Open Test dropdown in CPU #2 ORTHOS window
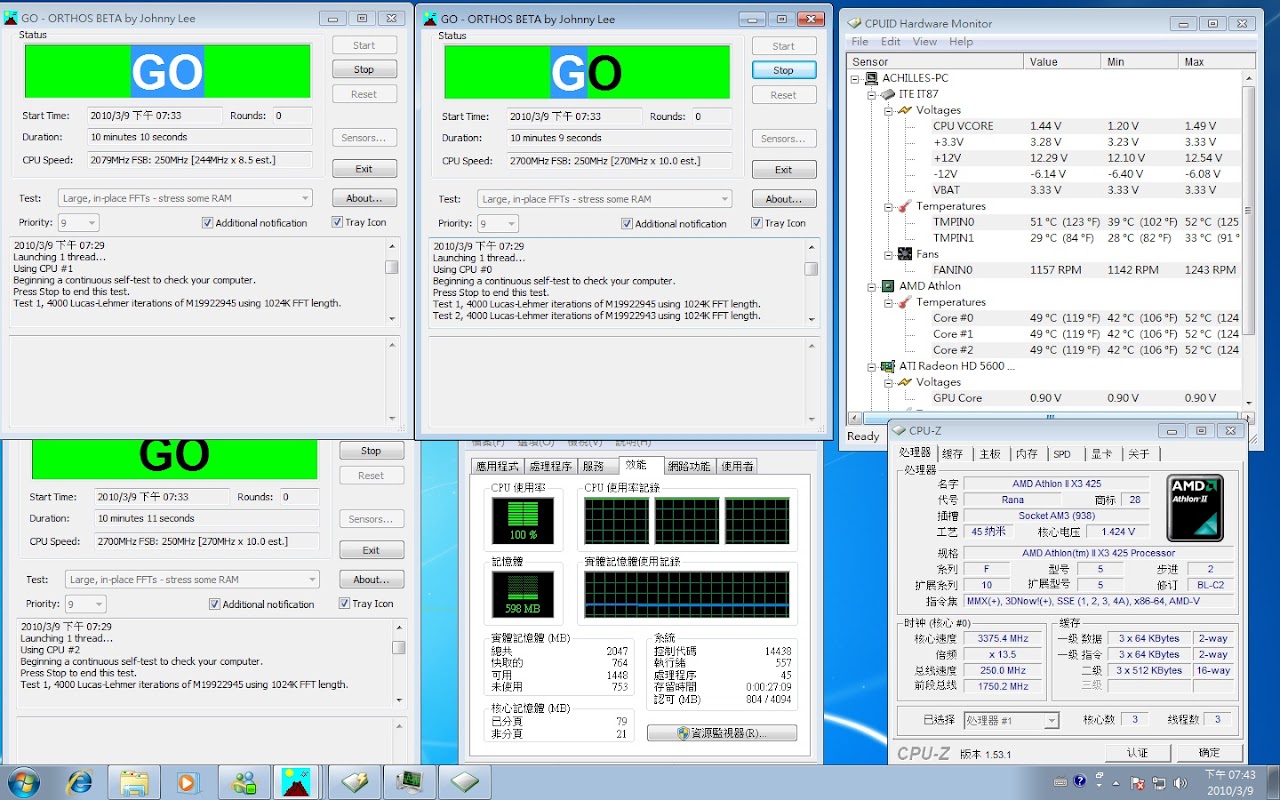Image resolution: width=1280 pixels, height=800 pixels. 192,579
